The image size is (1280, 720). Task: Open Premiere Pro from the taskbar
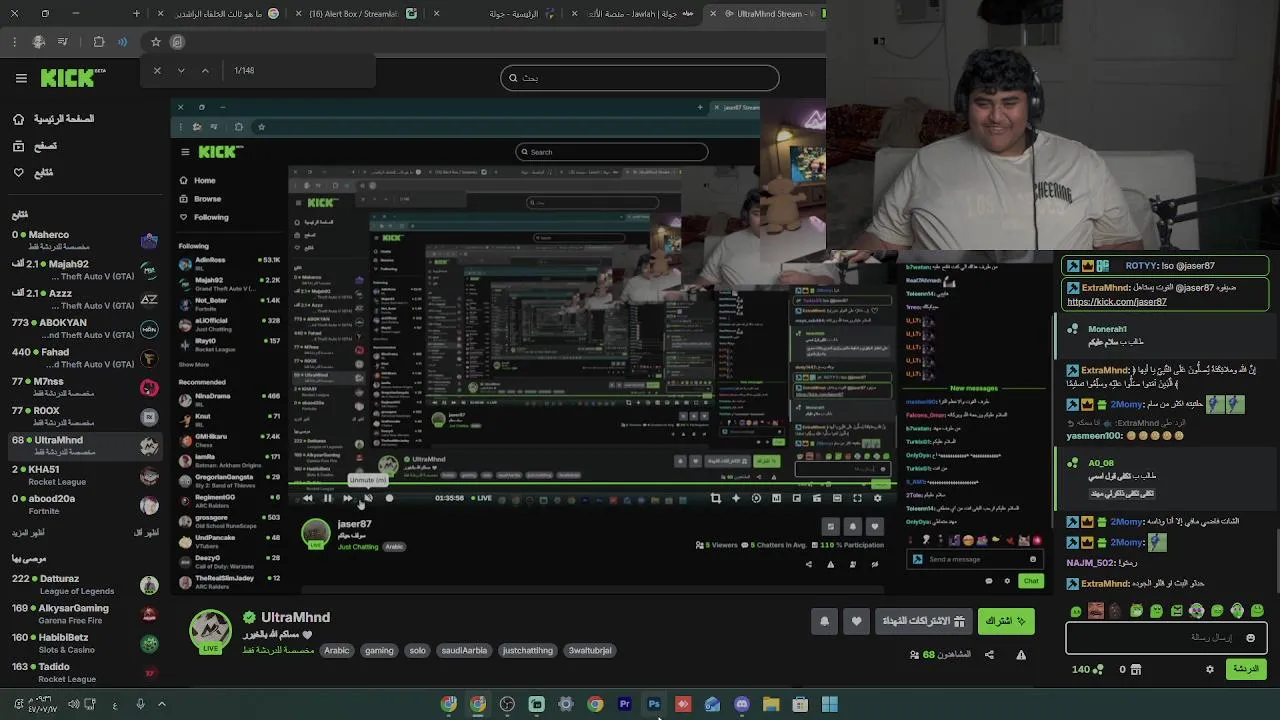click(x=624, y=705)
